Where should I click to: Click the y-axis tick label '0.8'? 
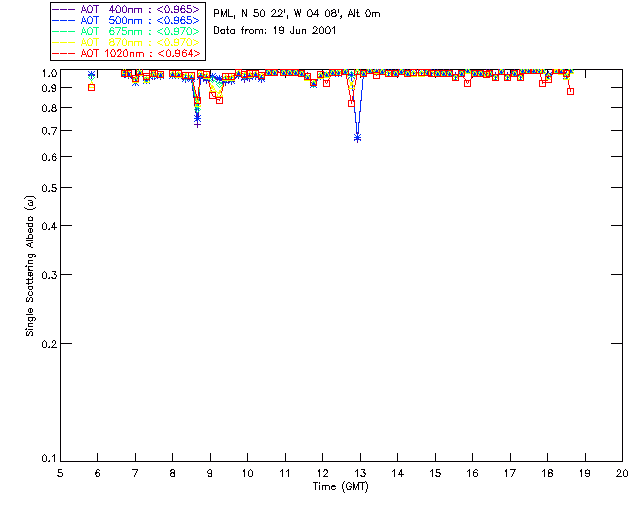click(49, 109)
